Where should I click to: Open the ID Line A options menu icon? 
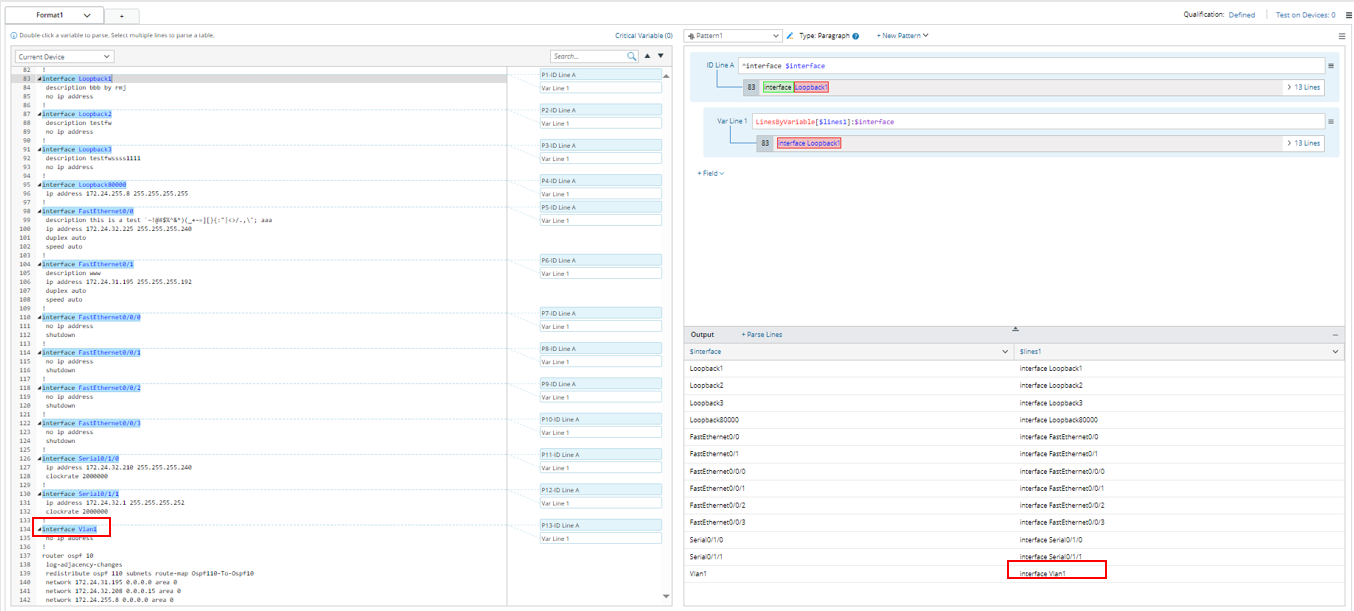[1331, 66]
